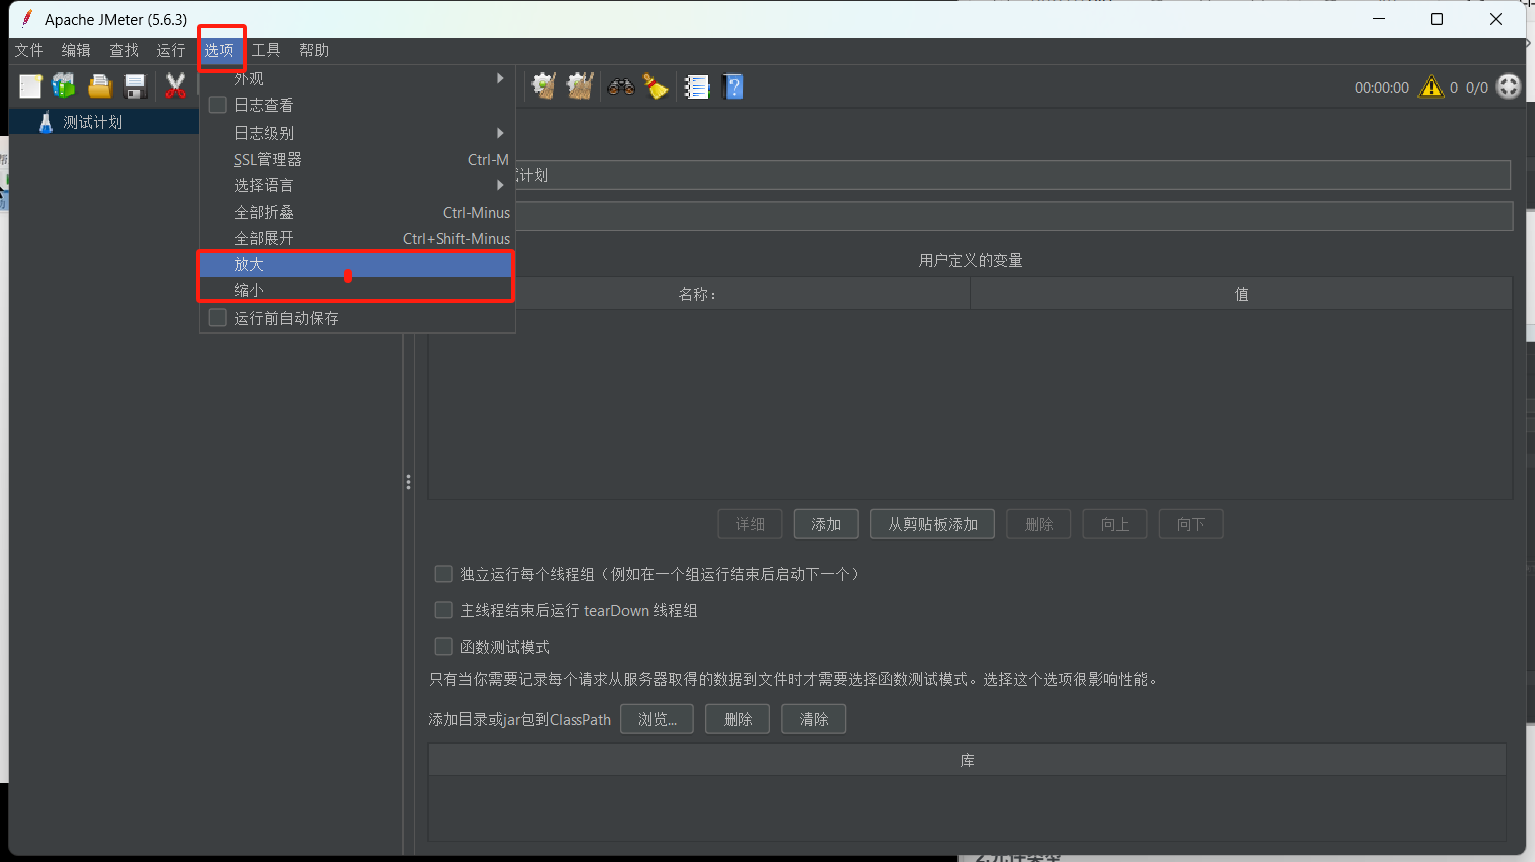Click the 添加 button
1535x862 pixels.
point(826,524)
